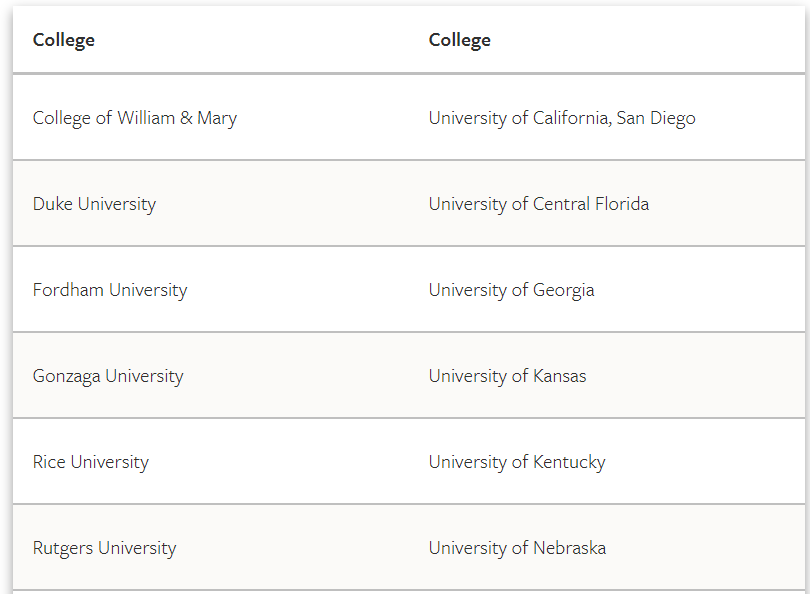Select University of Georgia in the table

[511, 290]
